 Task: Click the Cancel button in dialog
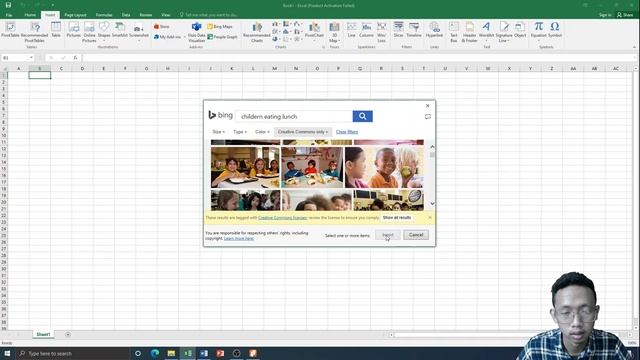pyautogui.click(x=416, y=235)
